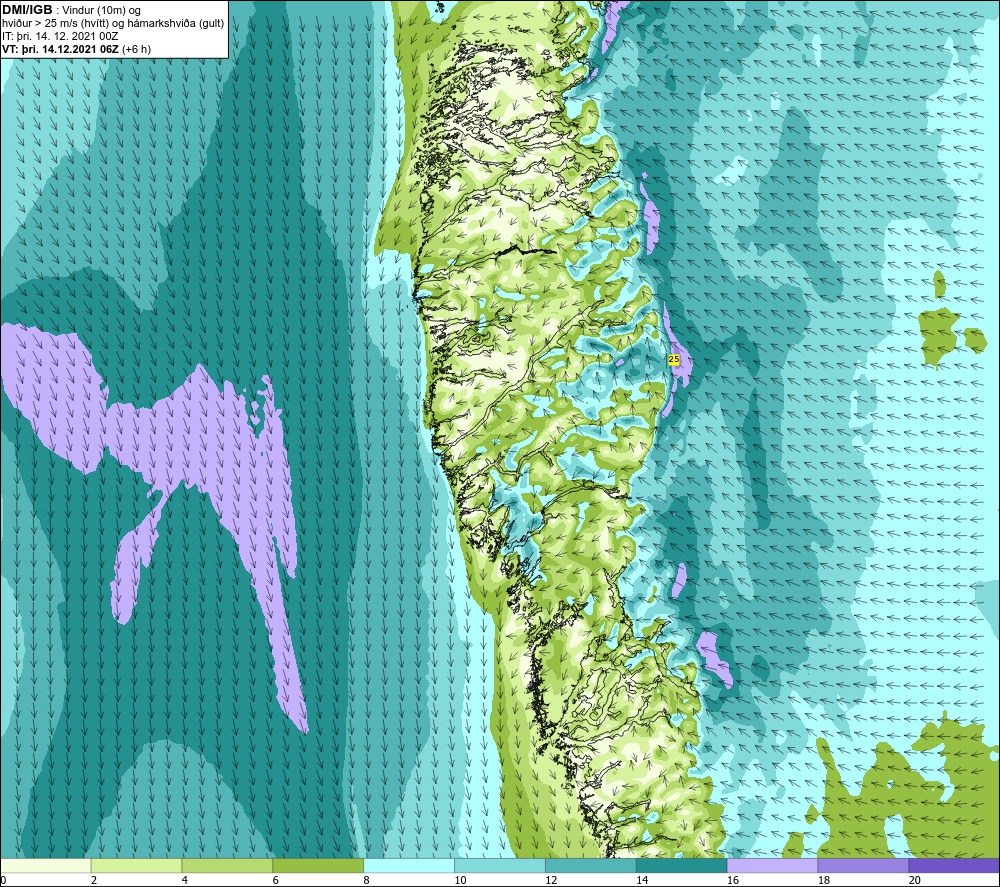1000x887 pixels.
Task: Select the 14–16 m/s dark teal legend swatch
Action: (681, 865)
